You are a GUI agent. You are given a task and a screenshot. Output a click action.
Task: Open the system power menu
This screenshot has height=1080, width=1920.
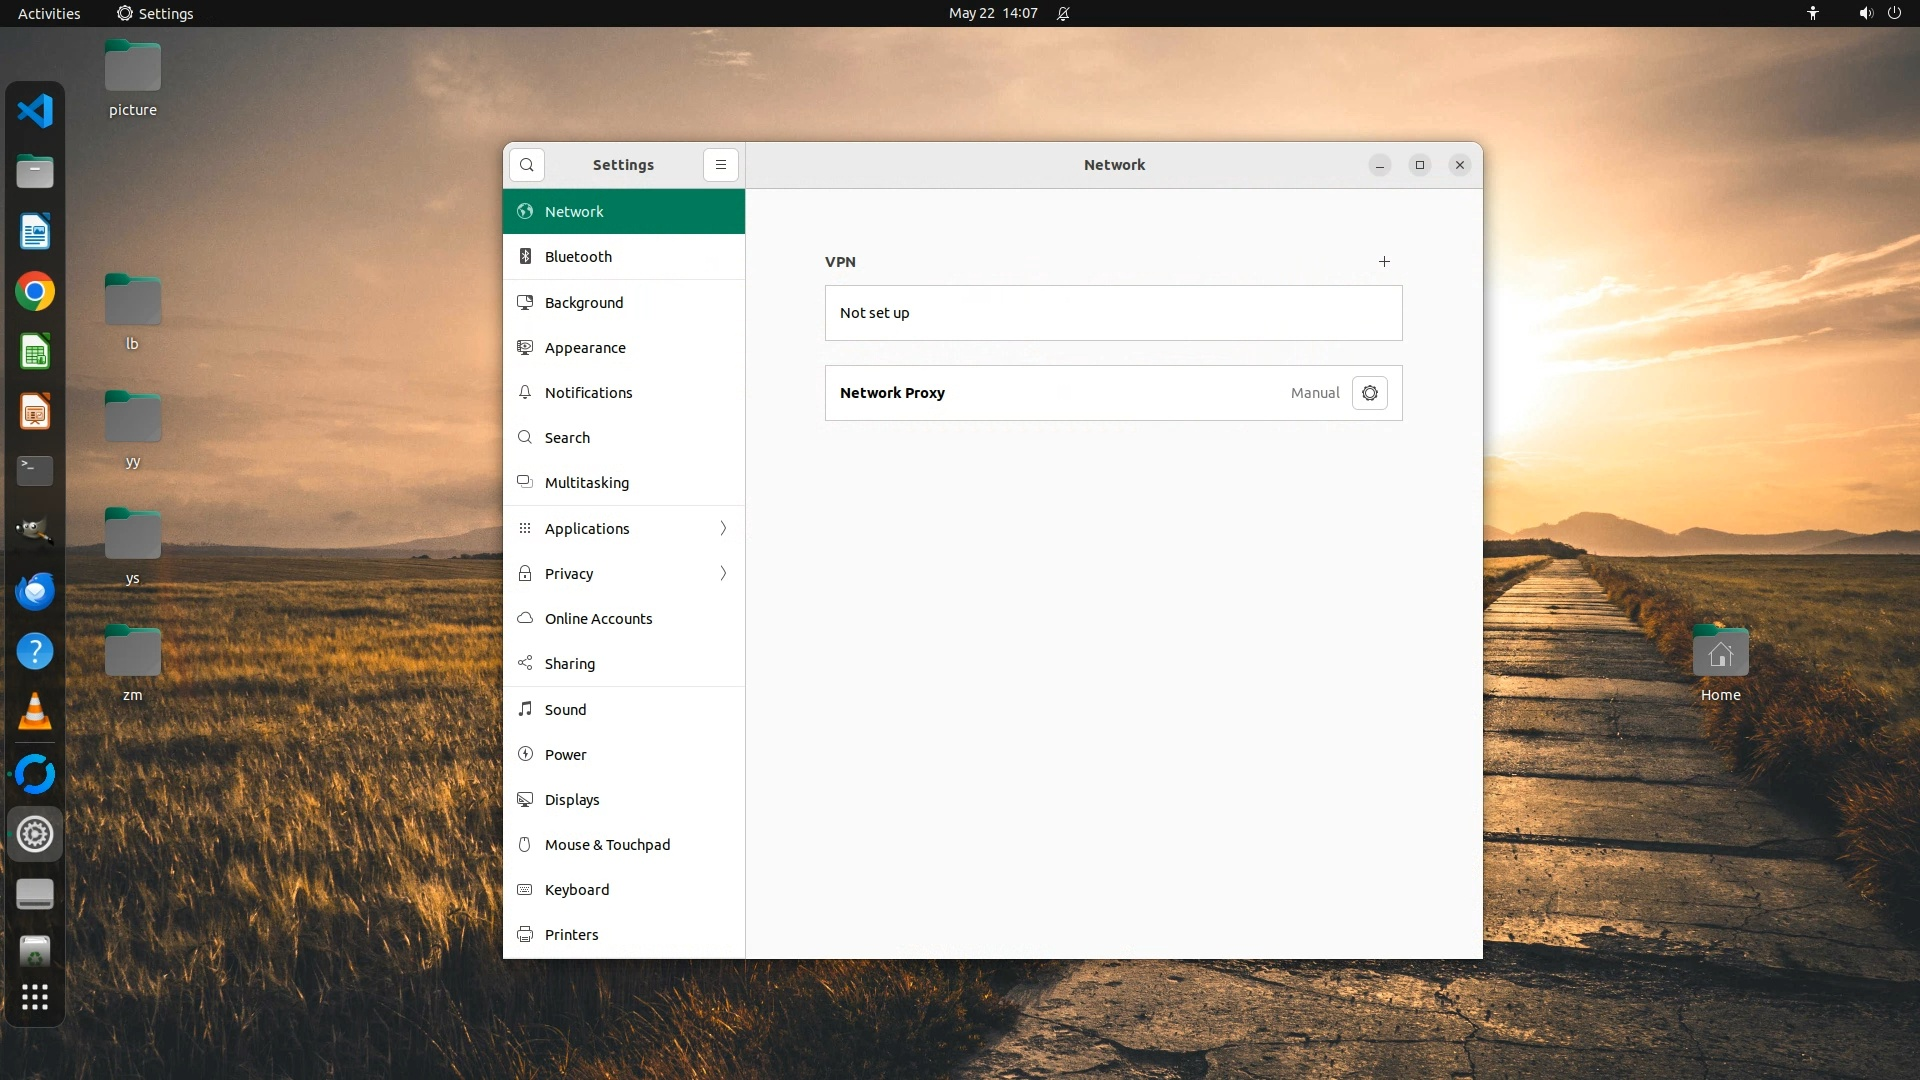[1893, 13]
